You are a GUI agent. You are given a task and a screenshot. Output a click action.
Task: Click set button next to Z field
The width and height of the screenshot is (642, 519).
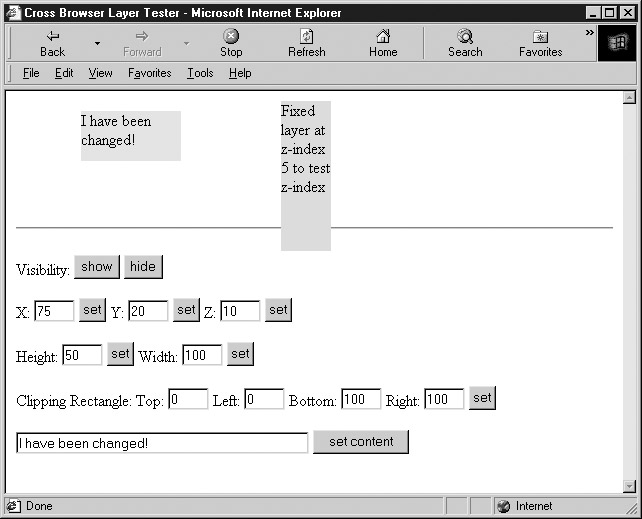(x=278, y=310)
